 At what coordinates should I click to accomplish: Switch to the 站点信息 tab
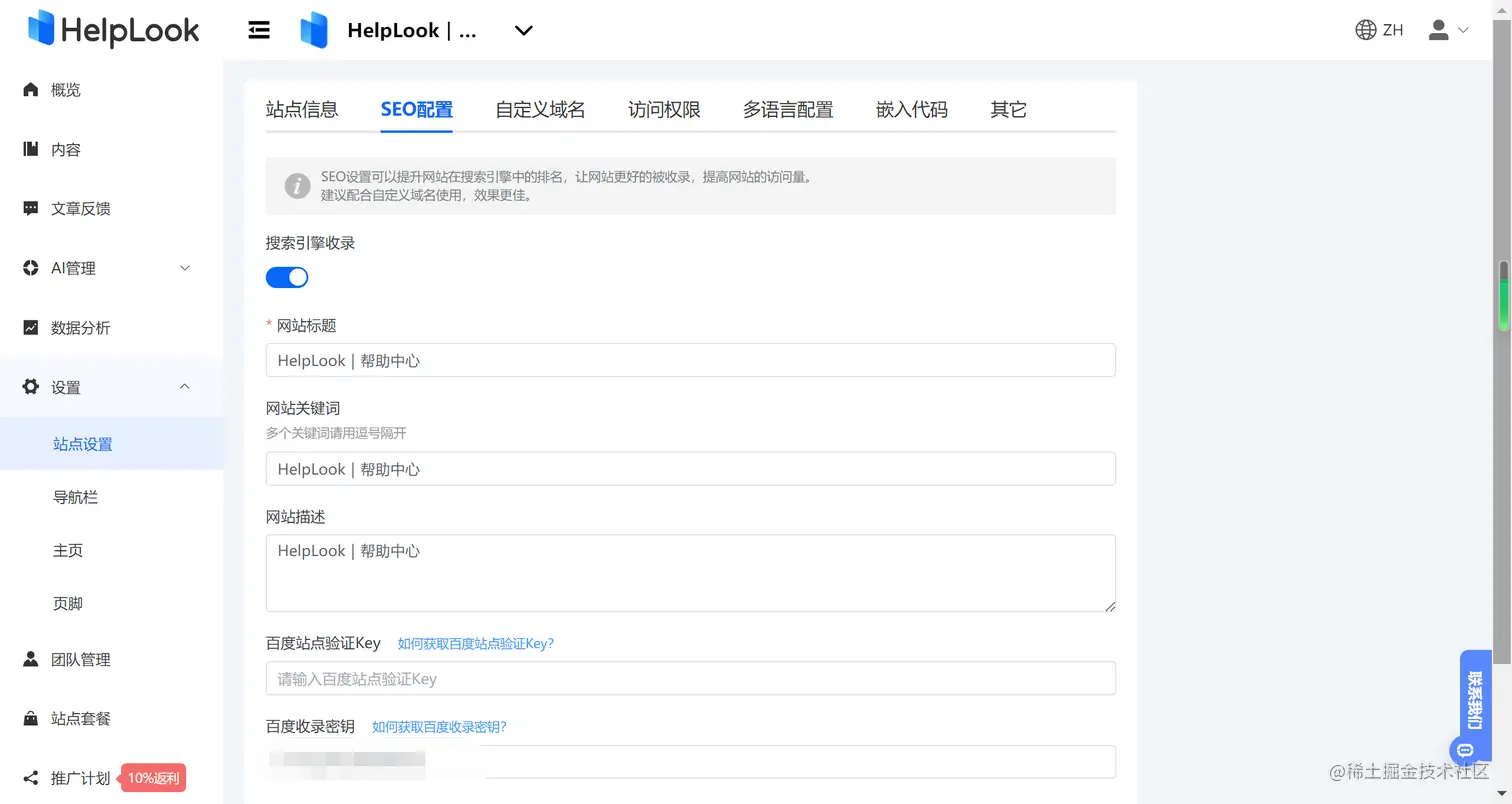point(302,110)
